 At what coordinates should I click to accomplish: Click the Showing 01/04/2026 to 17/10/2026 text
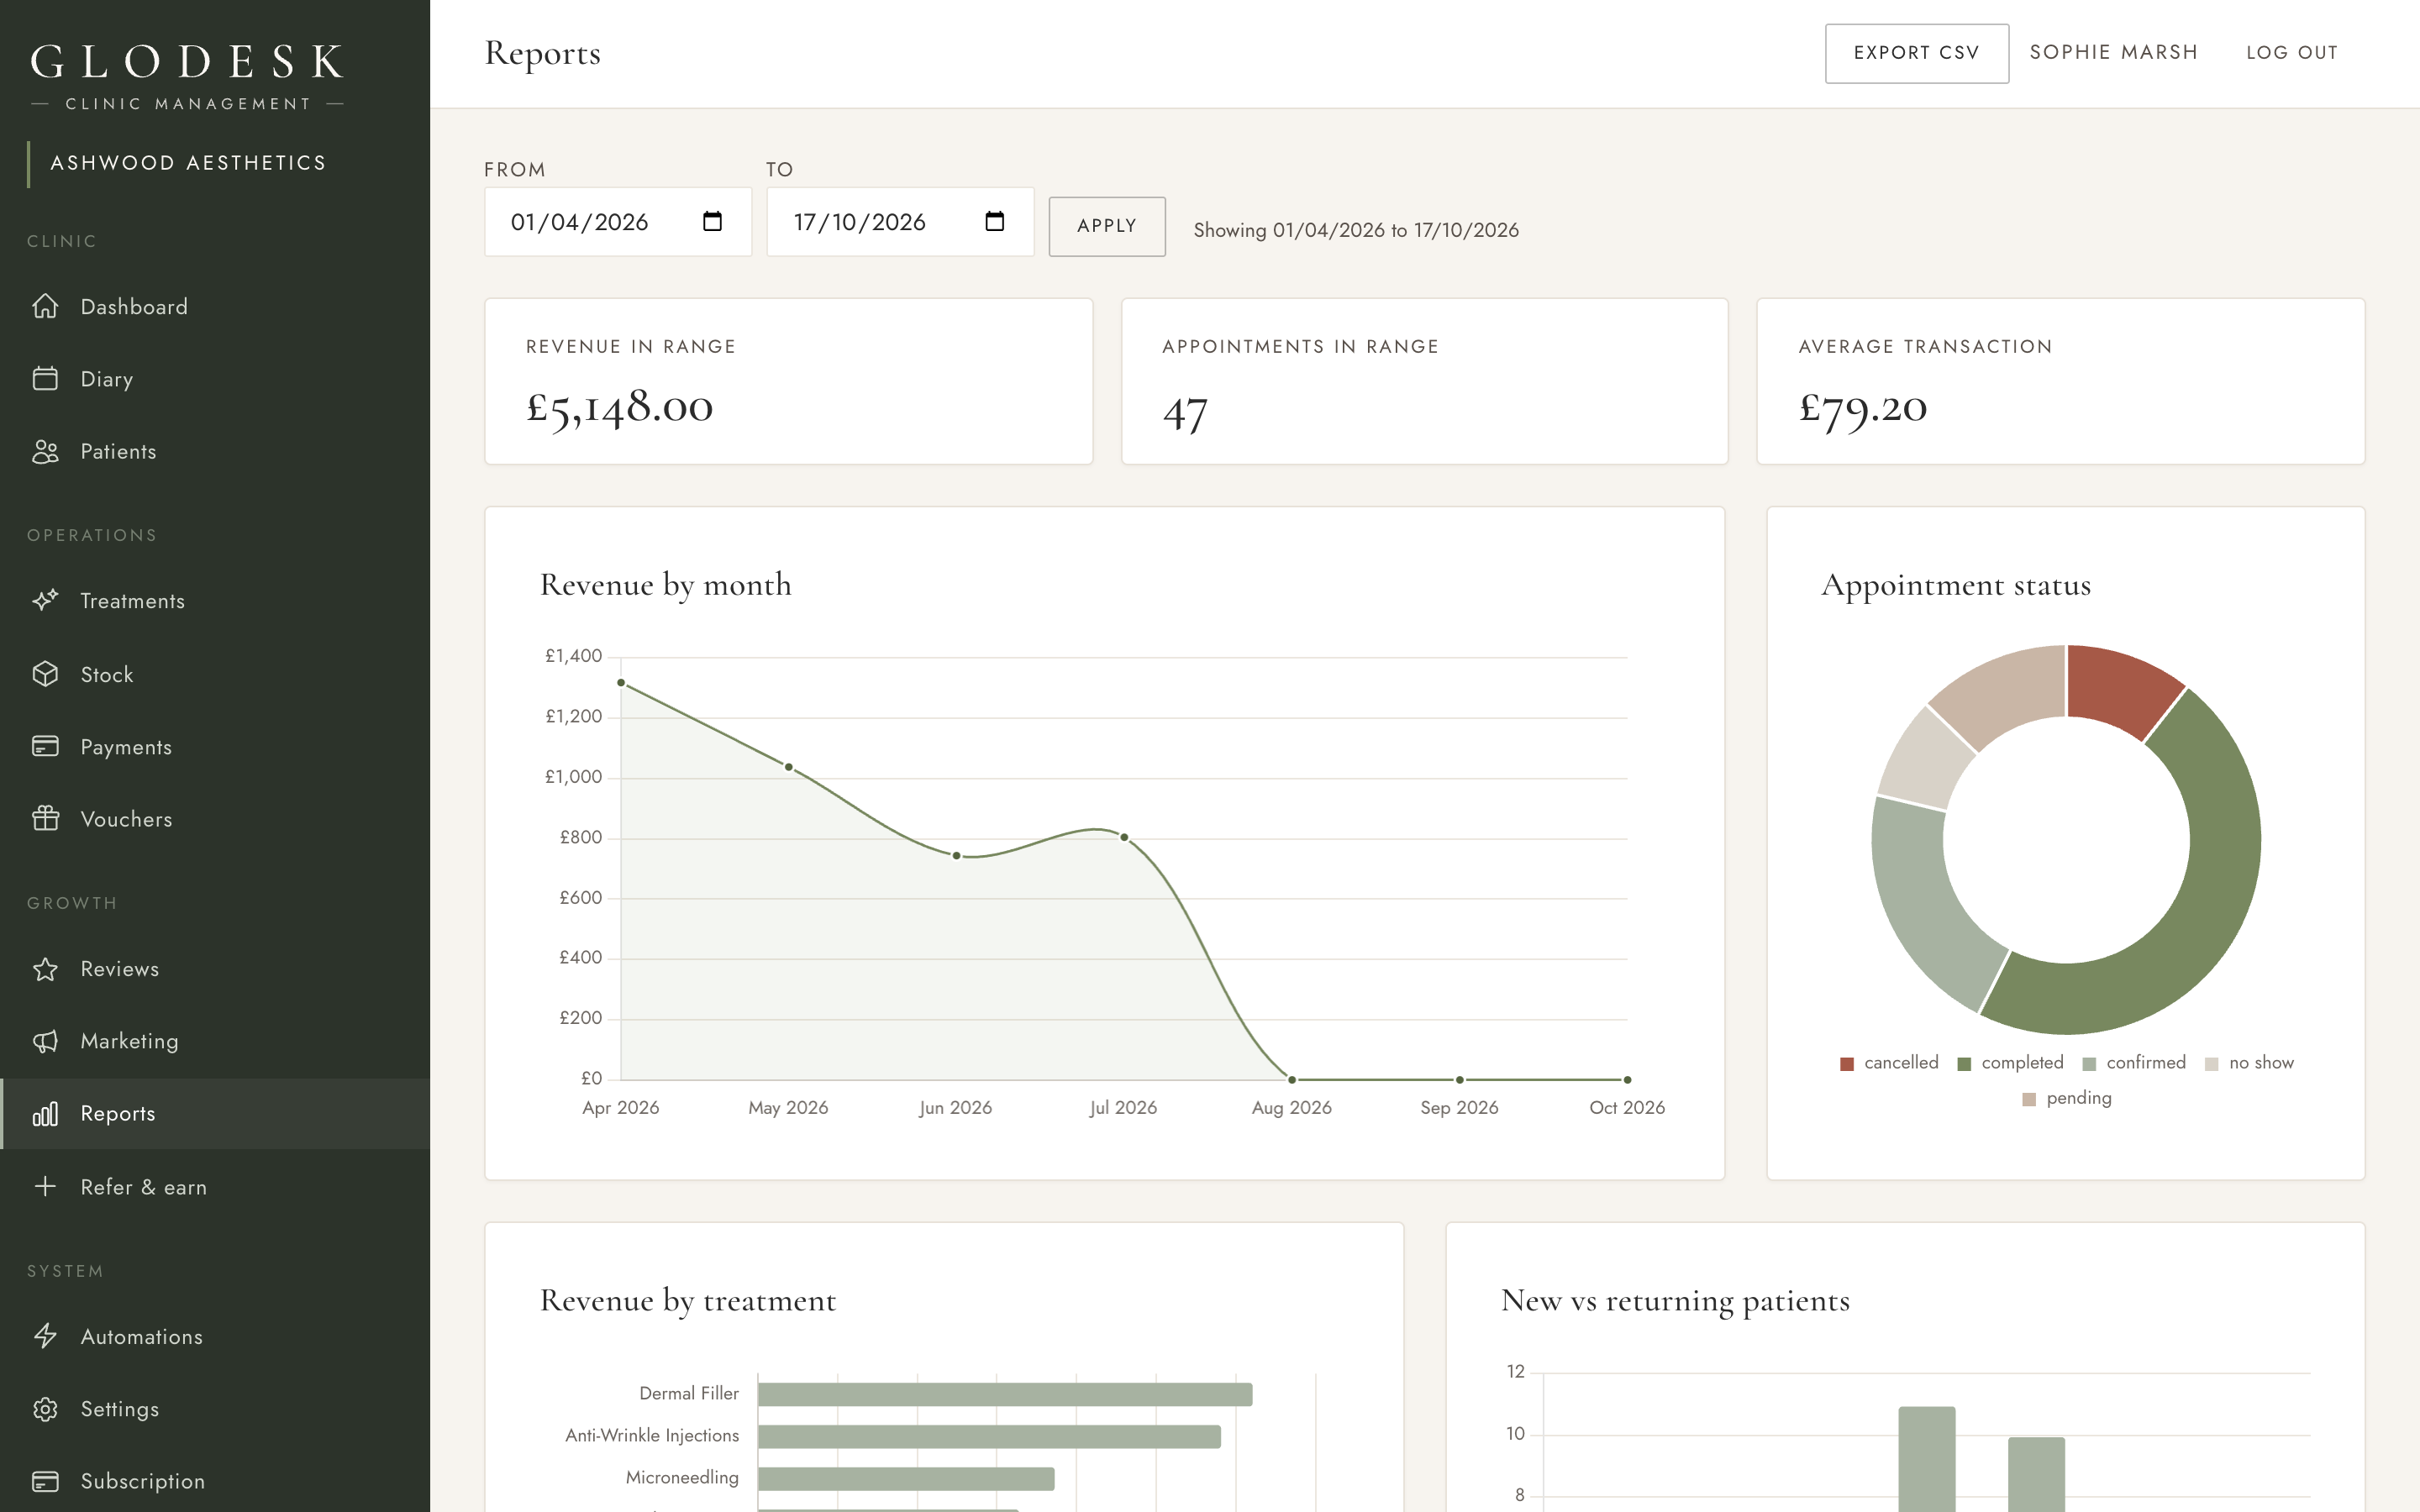(x=1356, y=230)
